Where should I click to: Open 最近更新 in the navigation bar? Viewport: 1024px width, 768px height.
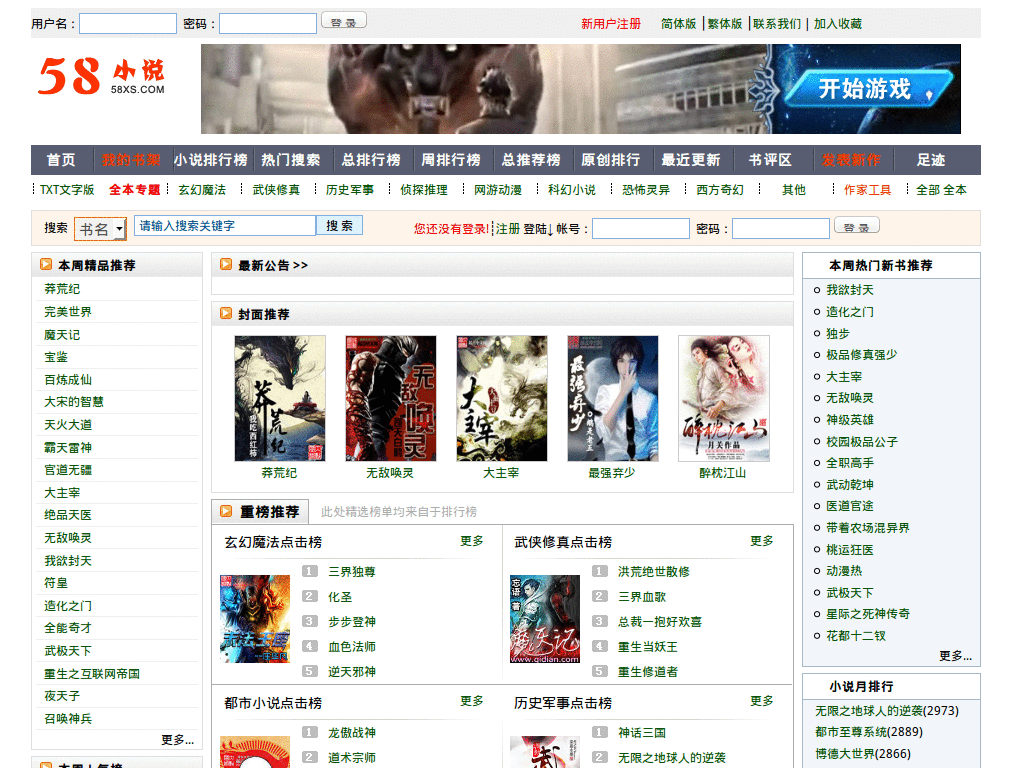pyautogui.click(x=691, y=160)
